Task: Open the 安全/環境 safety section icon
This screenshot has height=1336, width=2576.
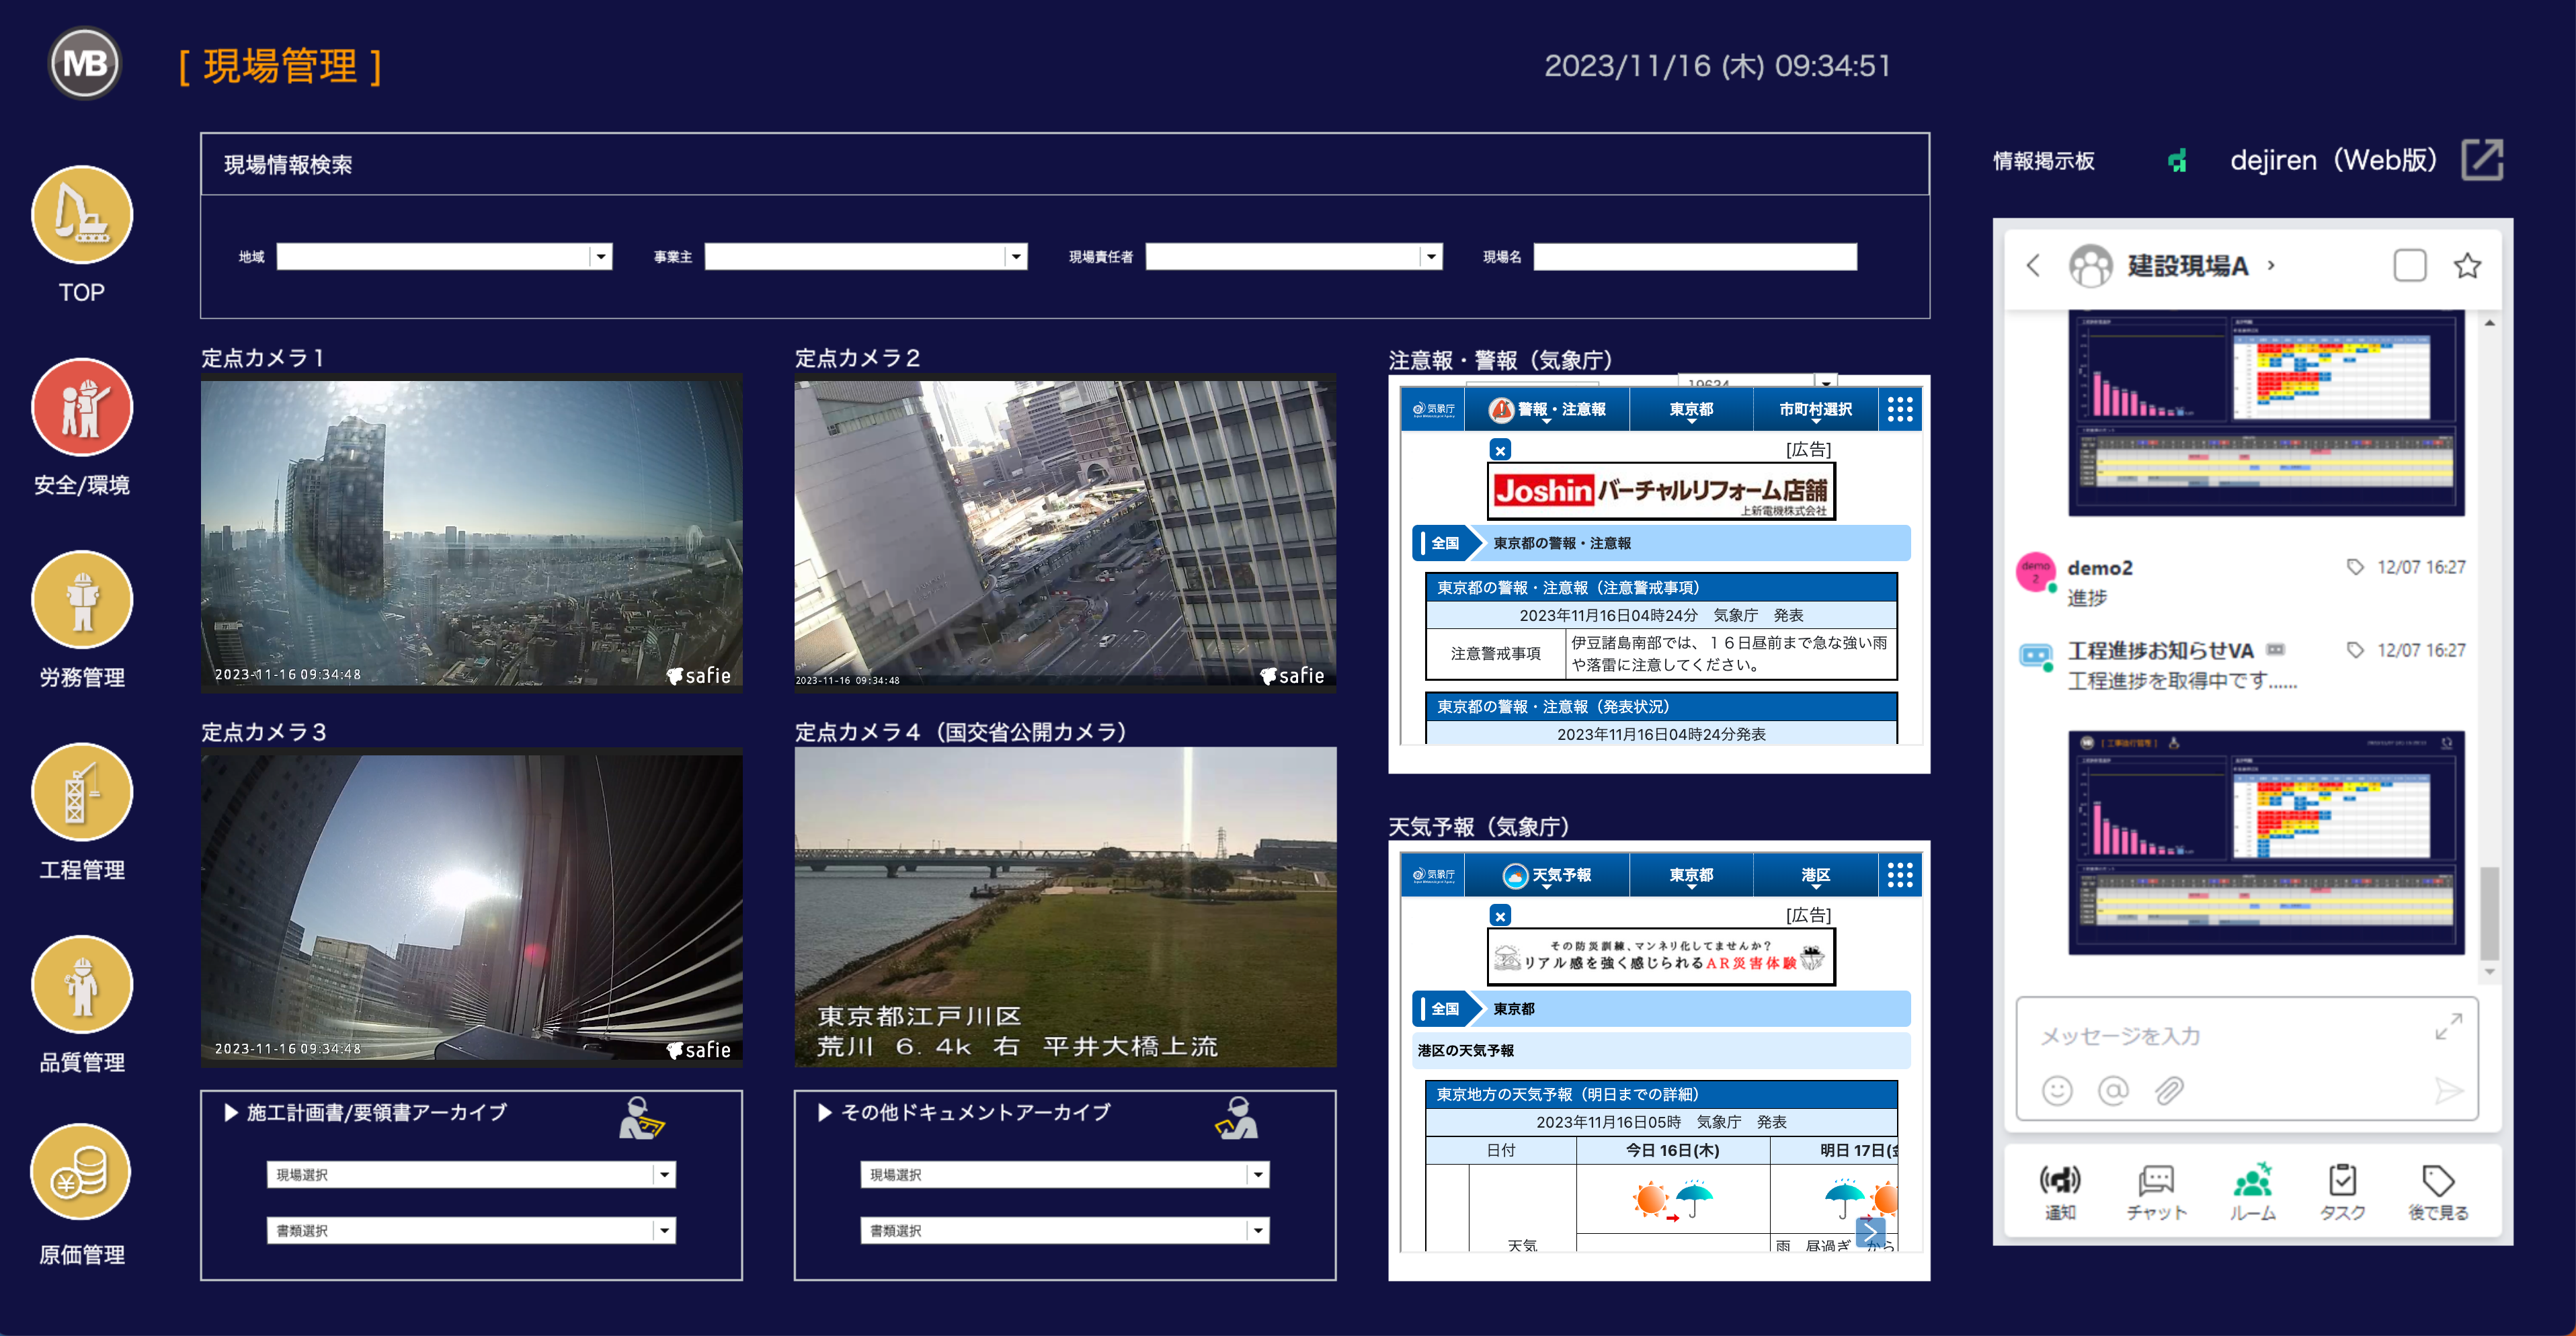Action: tap(82, 407)
